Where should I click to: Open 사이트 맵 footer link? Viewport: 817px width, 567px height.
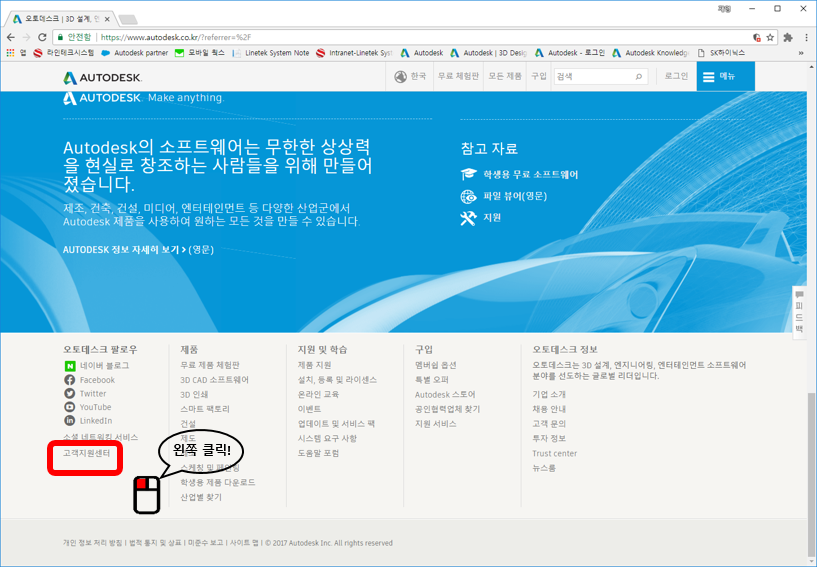point(244,543)
